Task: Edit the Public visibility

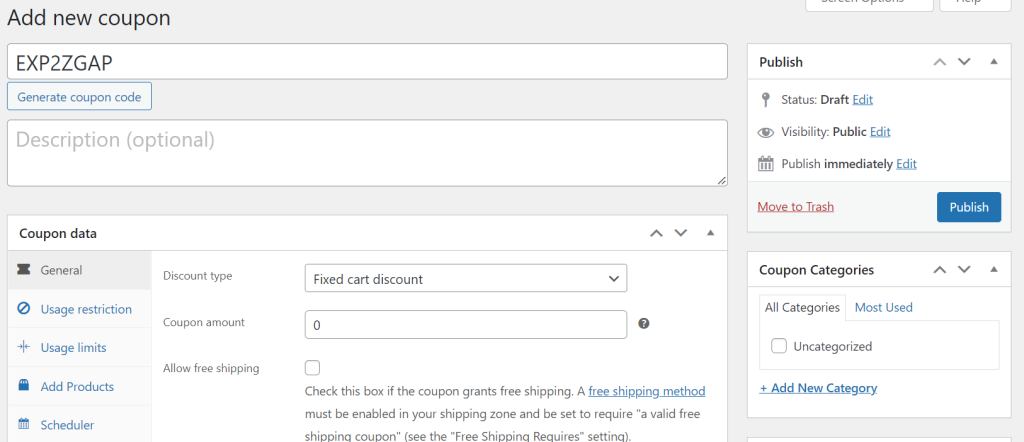Action: (880, 132)
